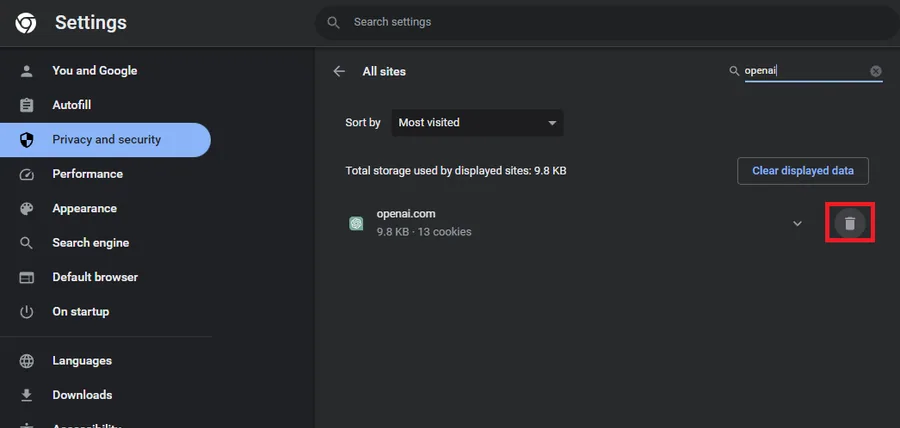Click the magnifier Search engine icon
The image size is (900, 428).
click(x=26, y=243)
